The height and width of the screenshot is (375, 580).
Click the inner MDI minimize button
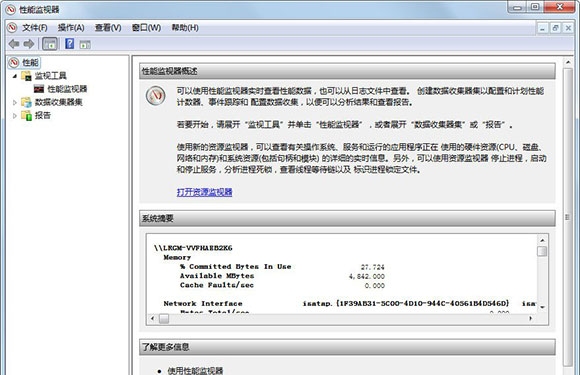pos(543,28)
